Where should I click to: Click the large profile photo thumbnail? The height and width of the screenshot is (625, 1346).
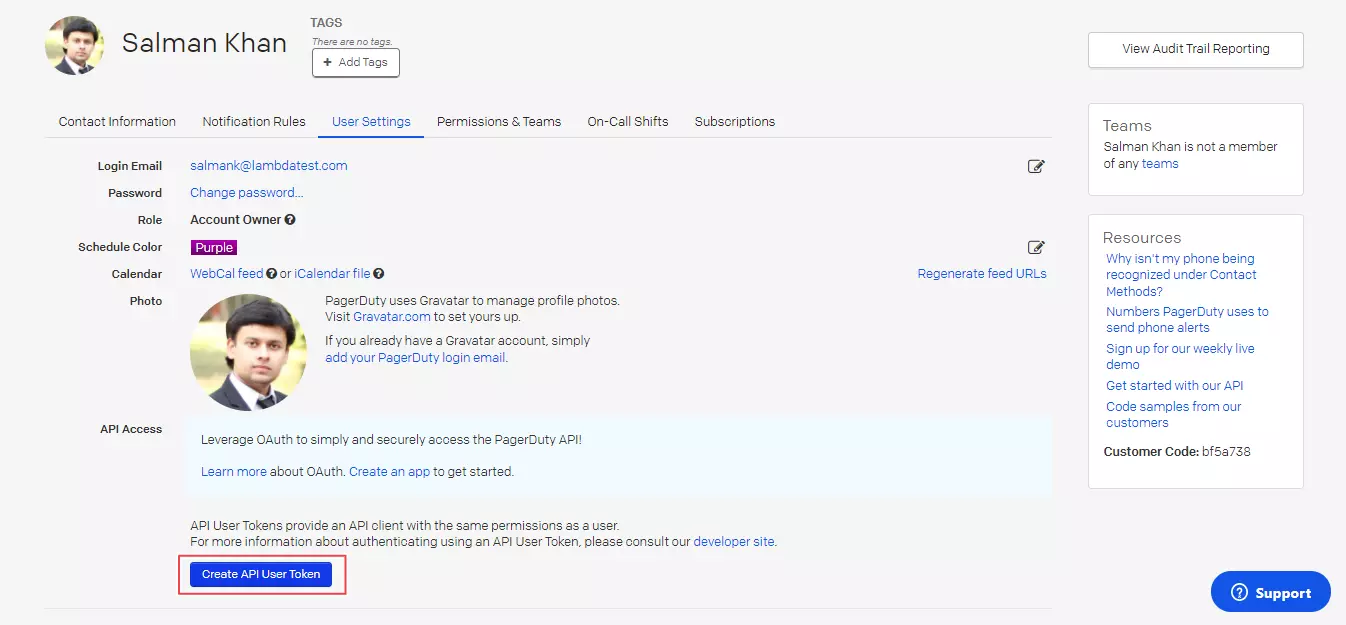(248, 352)
